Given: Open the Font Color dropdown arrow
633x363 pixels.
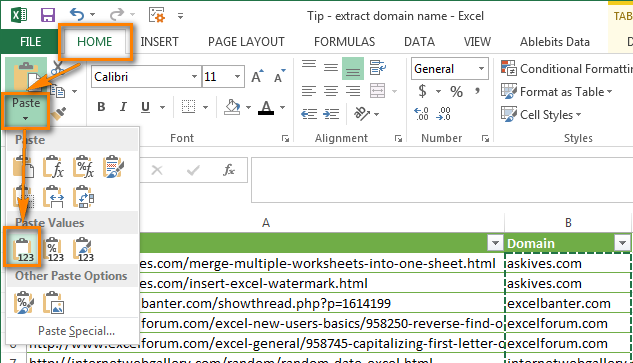Looking at the screenshot, I should (x=283, y=107).
